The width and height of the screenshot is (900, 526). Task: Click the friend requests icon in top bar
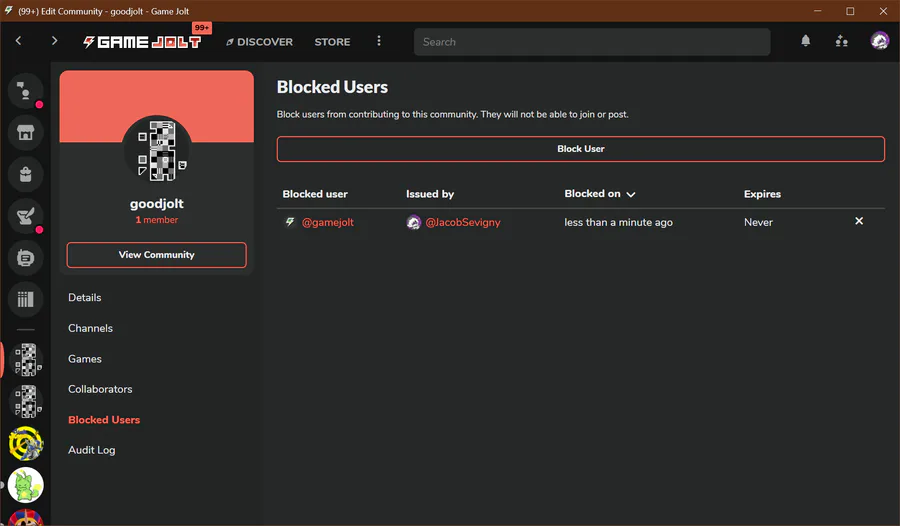(x=841, y=41)
